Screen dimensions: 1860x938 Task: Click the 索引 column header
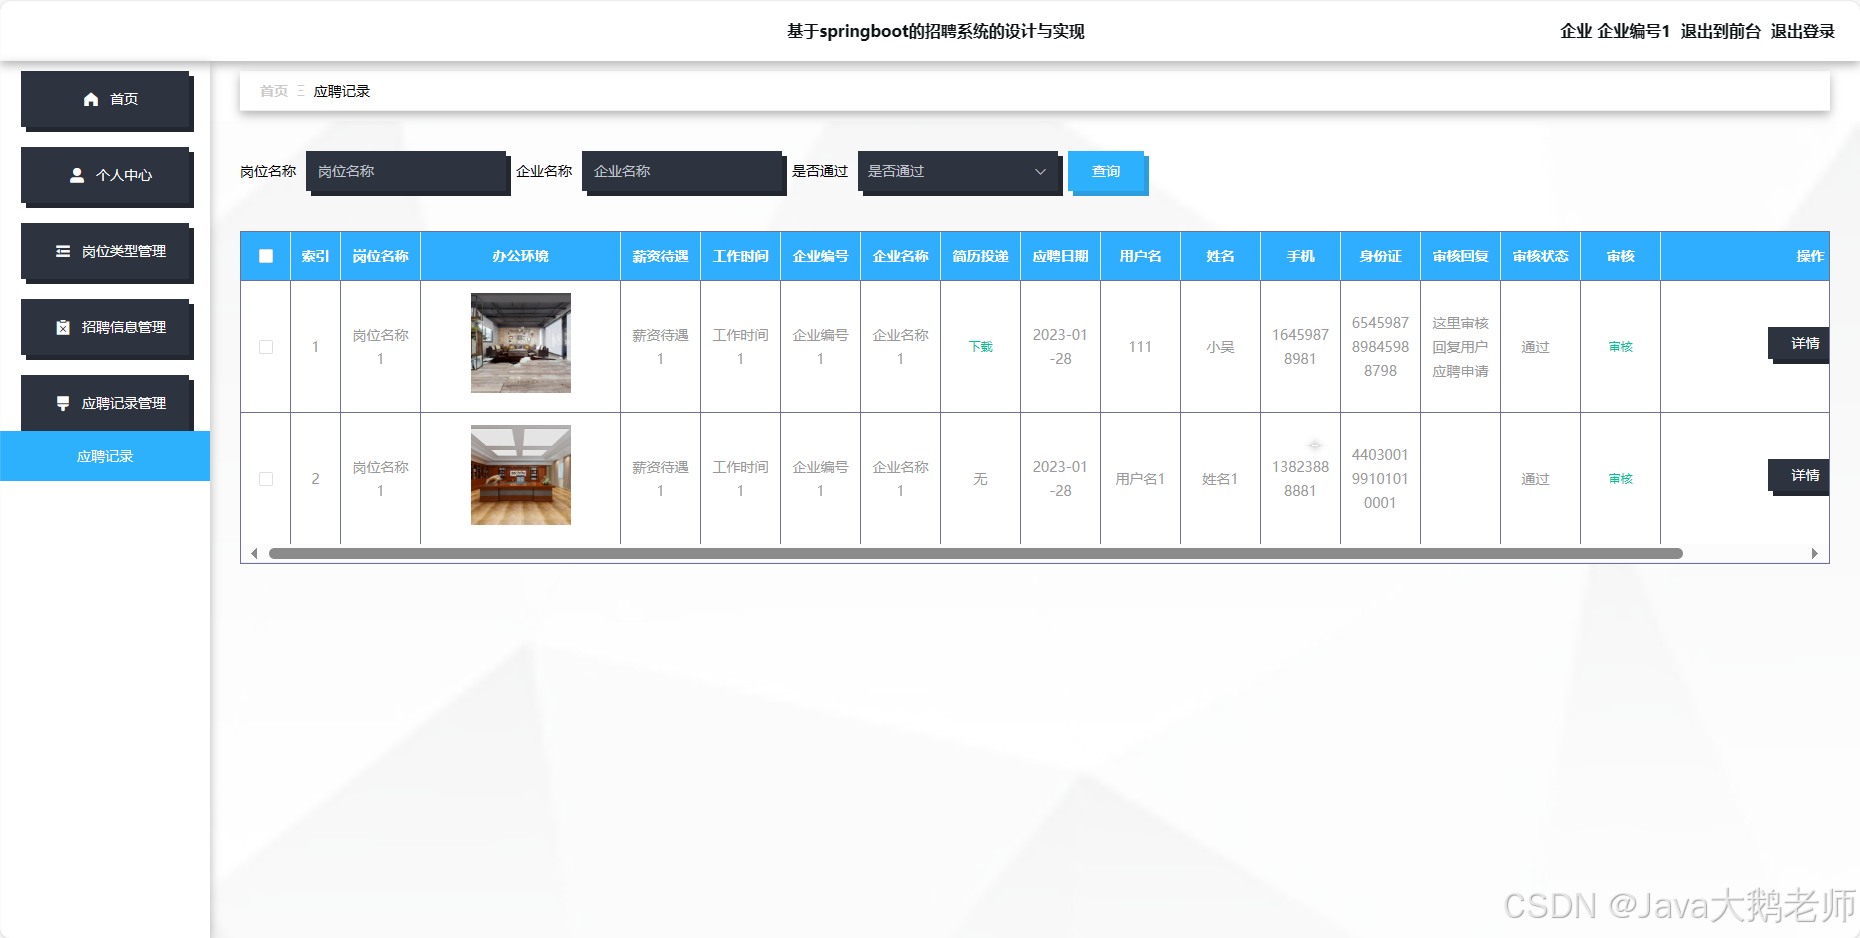click(315, 256)
